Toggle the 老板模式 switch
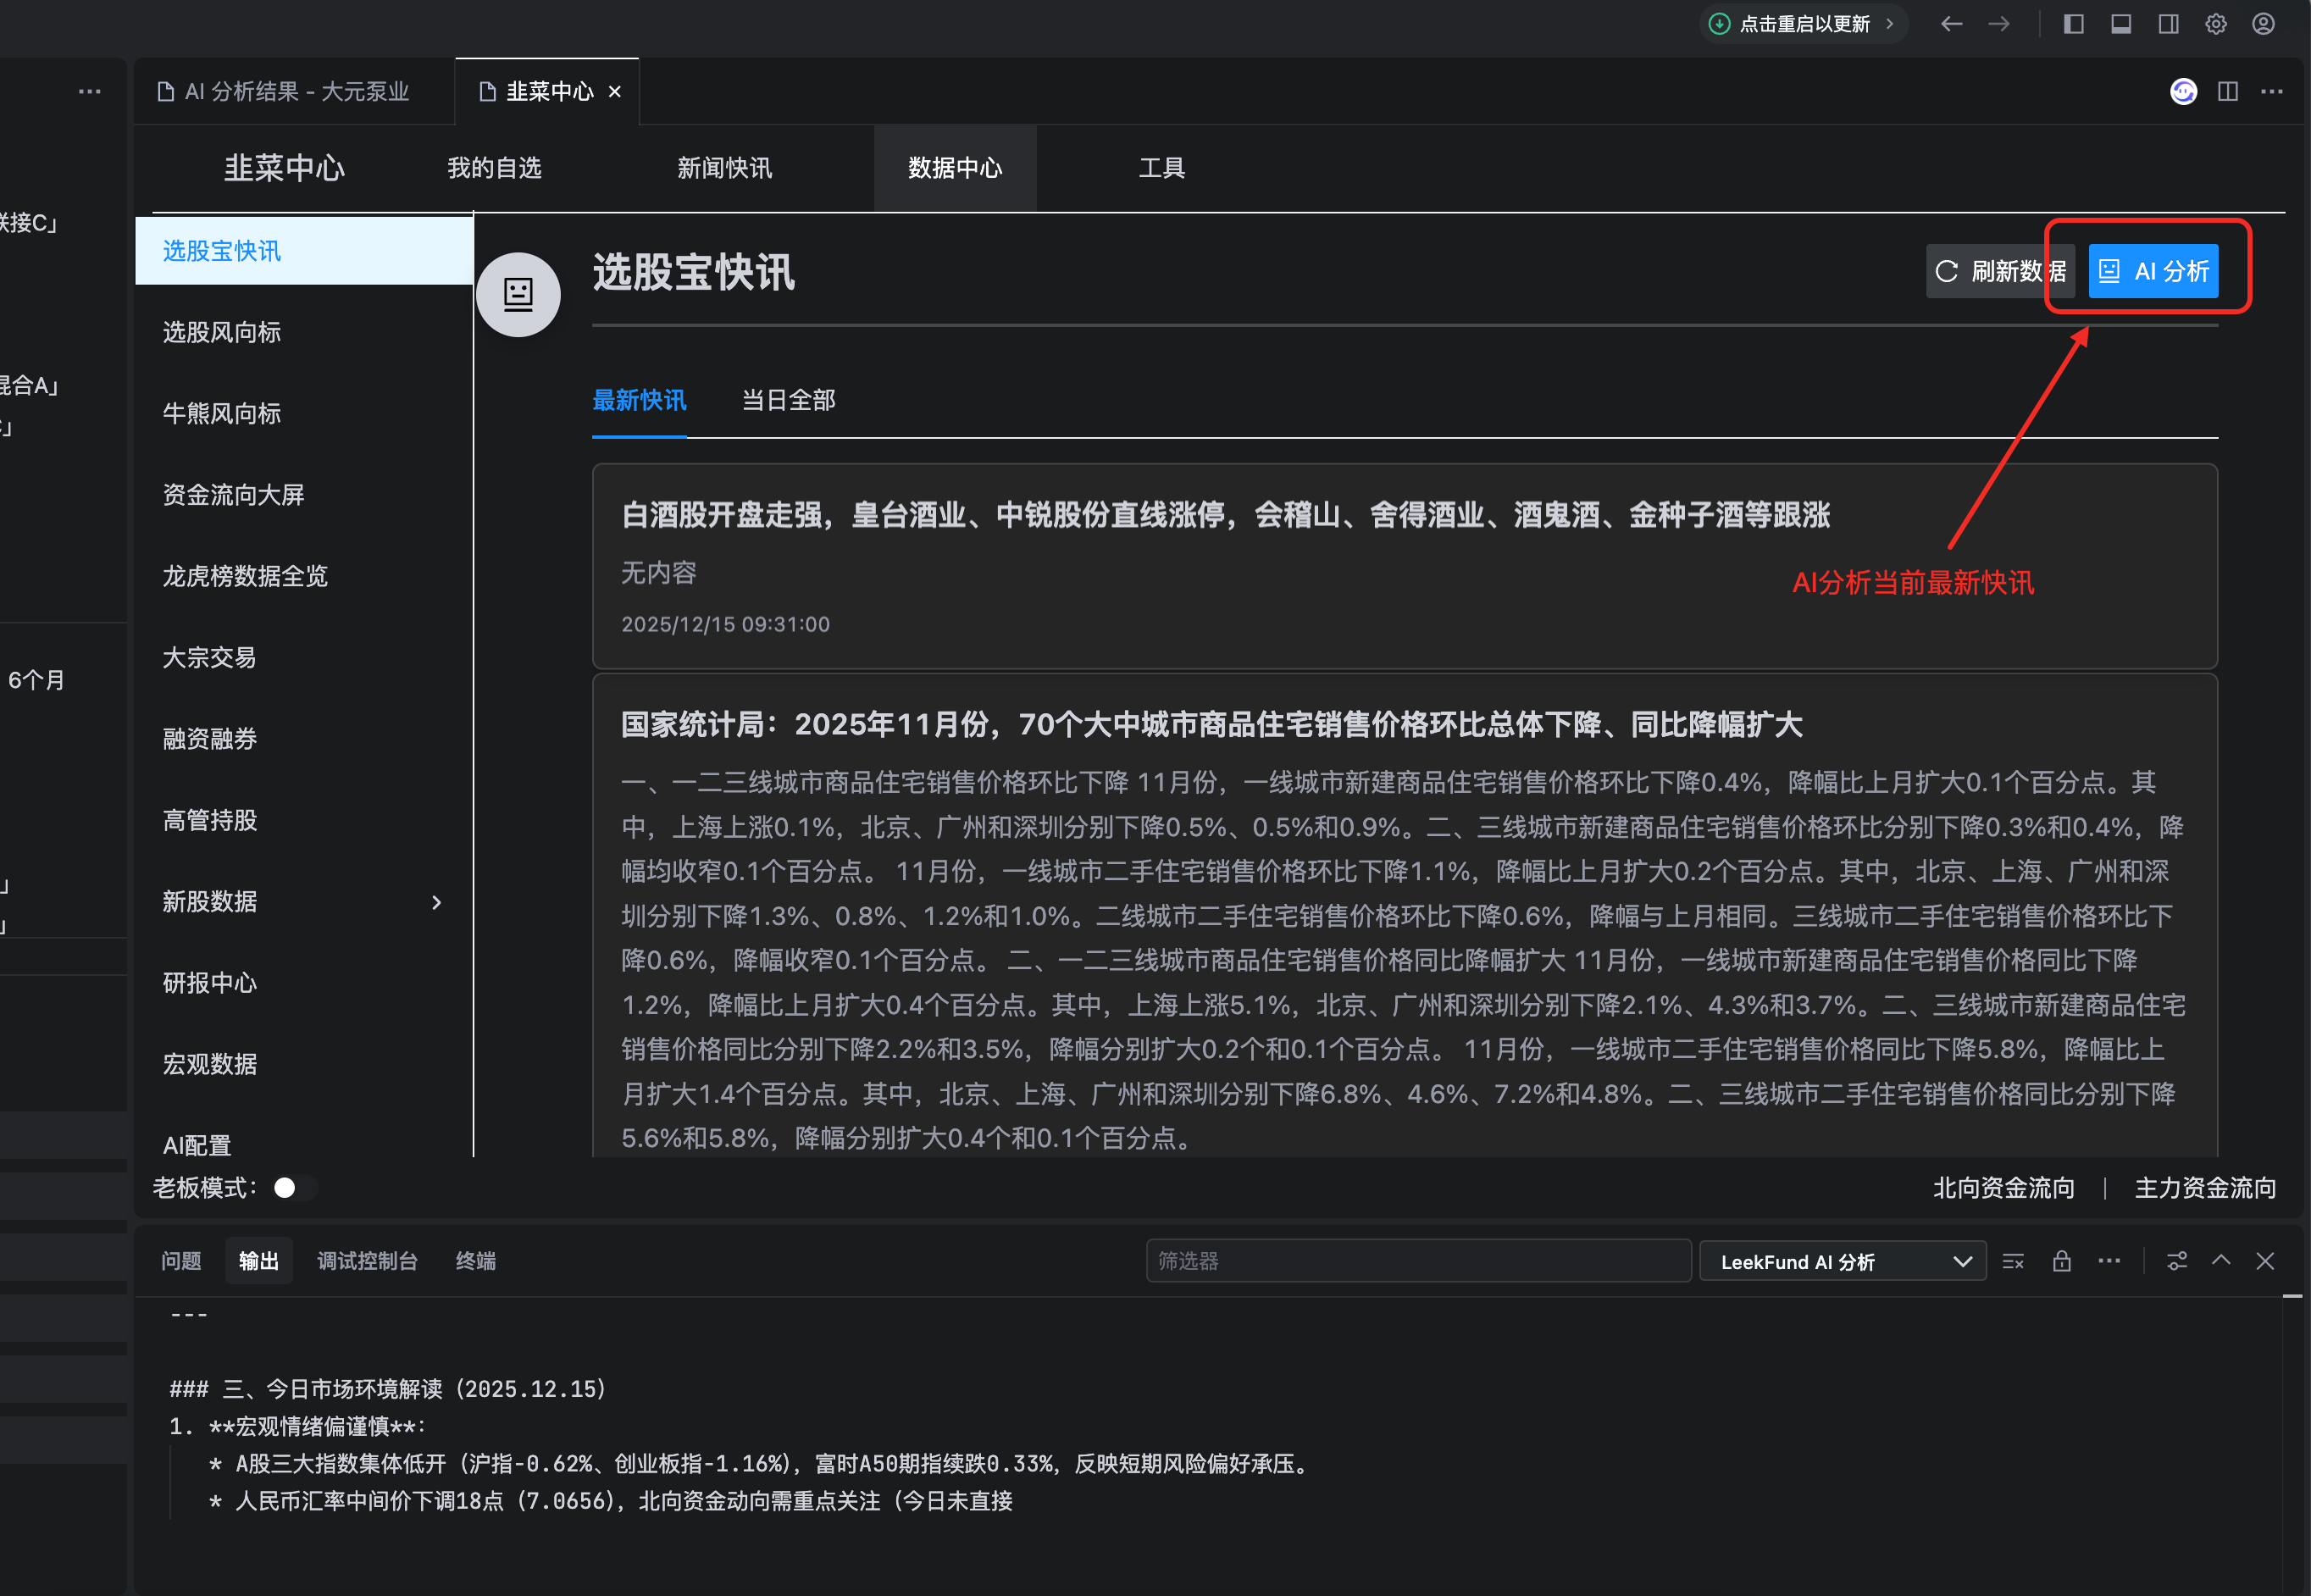The width and height of the screenshot is (2311, 1596). tap(295, 1187)
